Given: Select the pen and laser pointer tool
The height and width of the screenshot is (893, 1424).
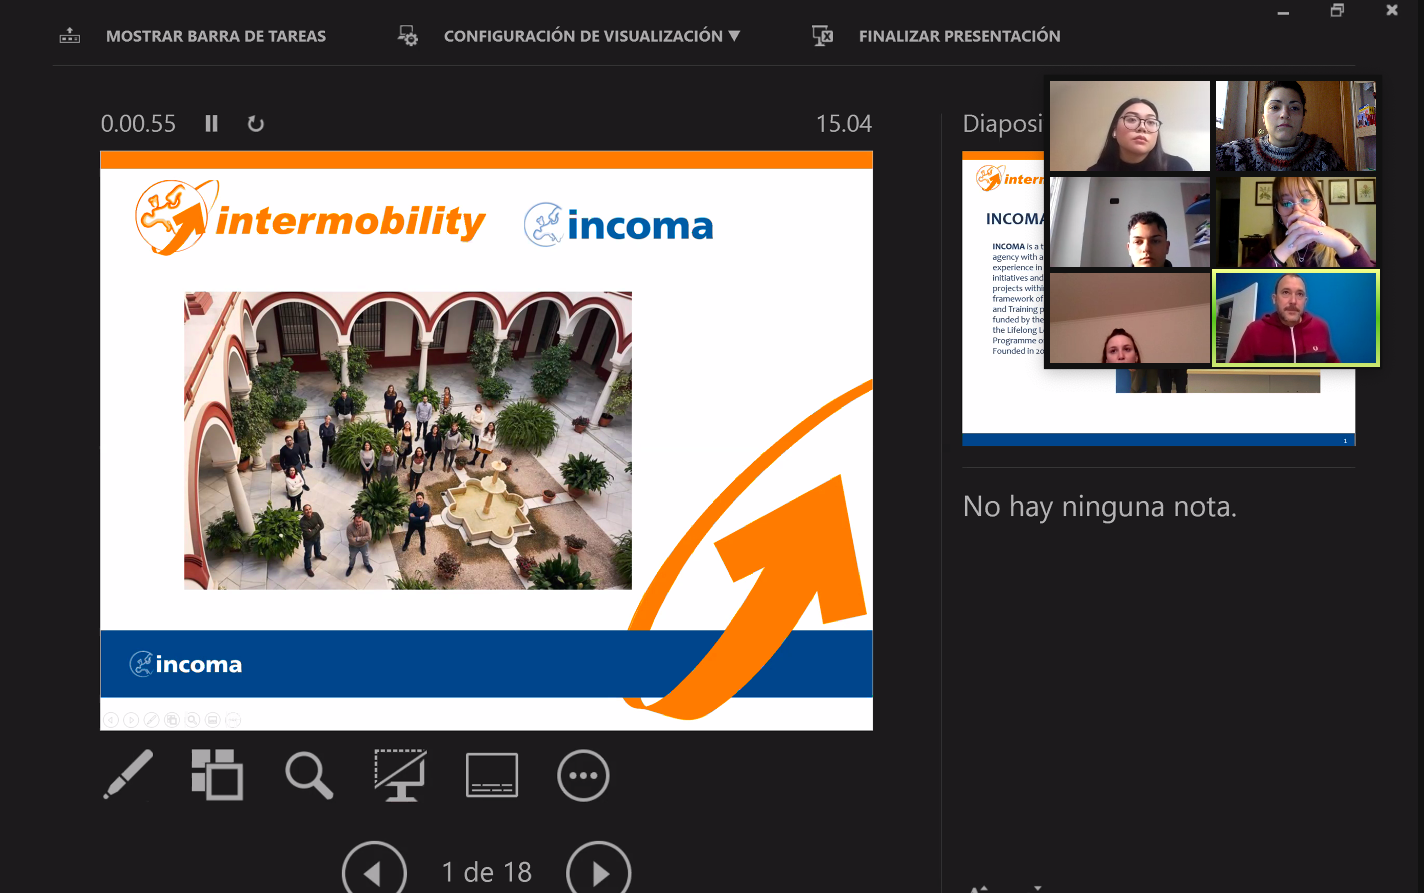Looking at the screenshot, I should click(128, 775).
